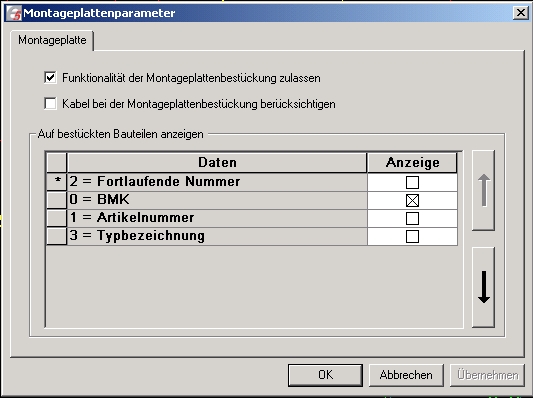533x398 pixels.
Task: Move selected row up with the up arrow
Action: click(483, 190)
